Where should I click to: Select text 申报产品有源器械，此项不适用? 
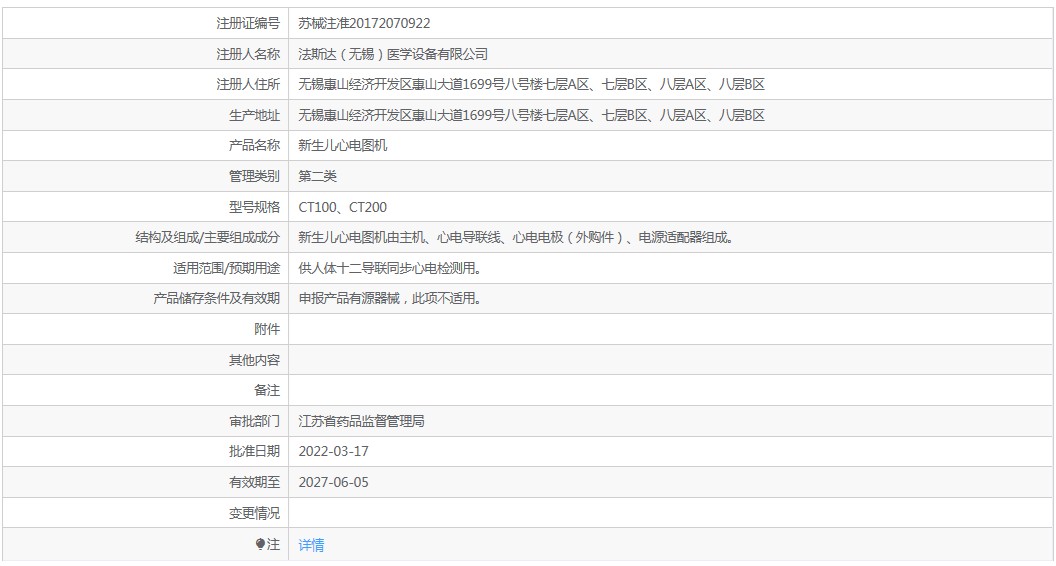coord(391,298)
